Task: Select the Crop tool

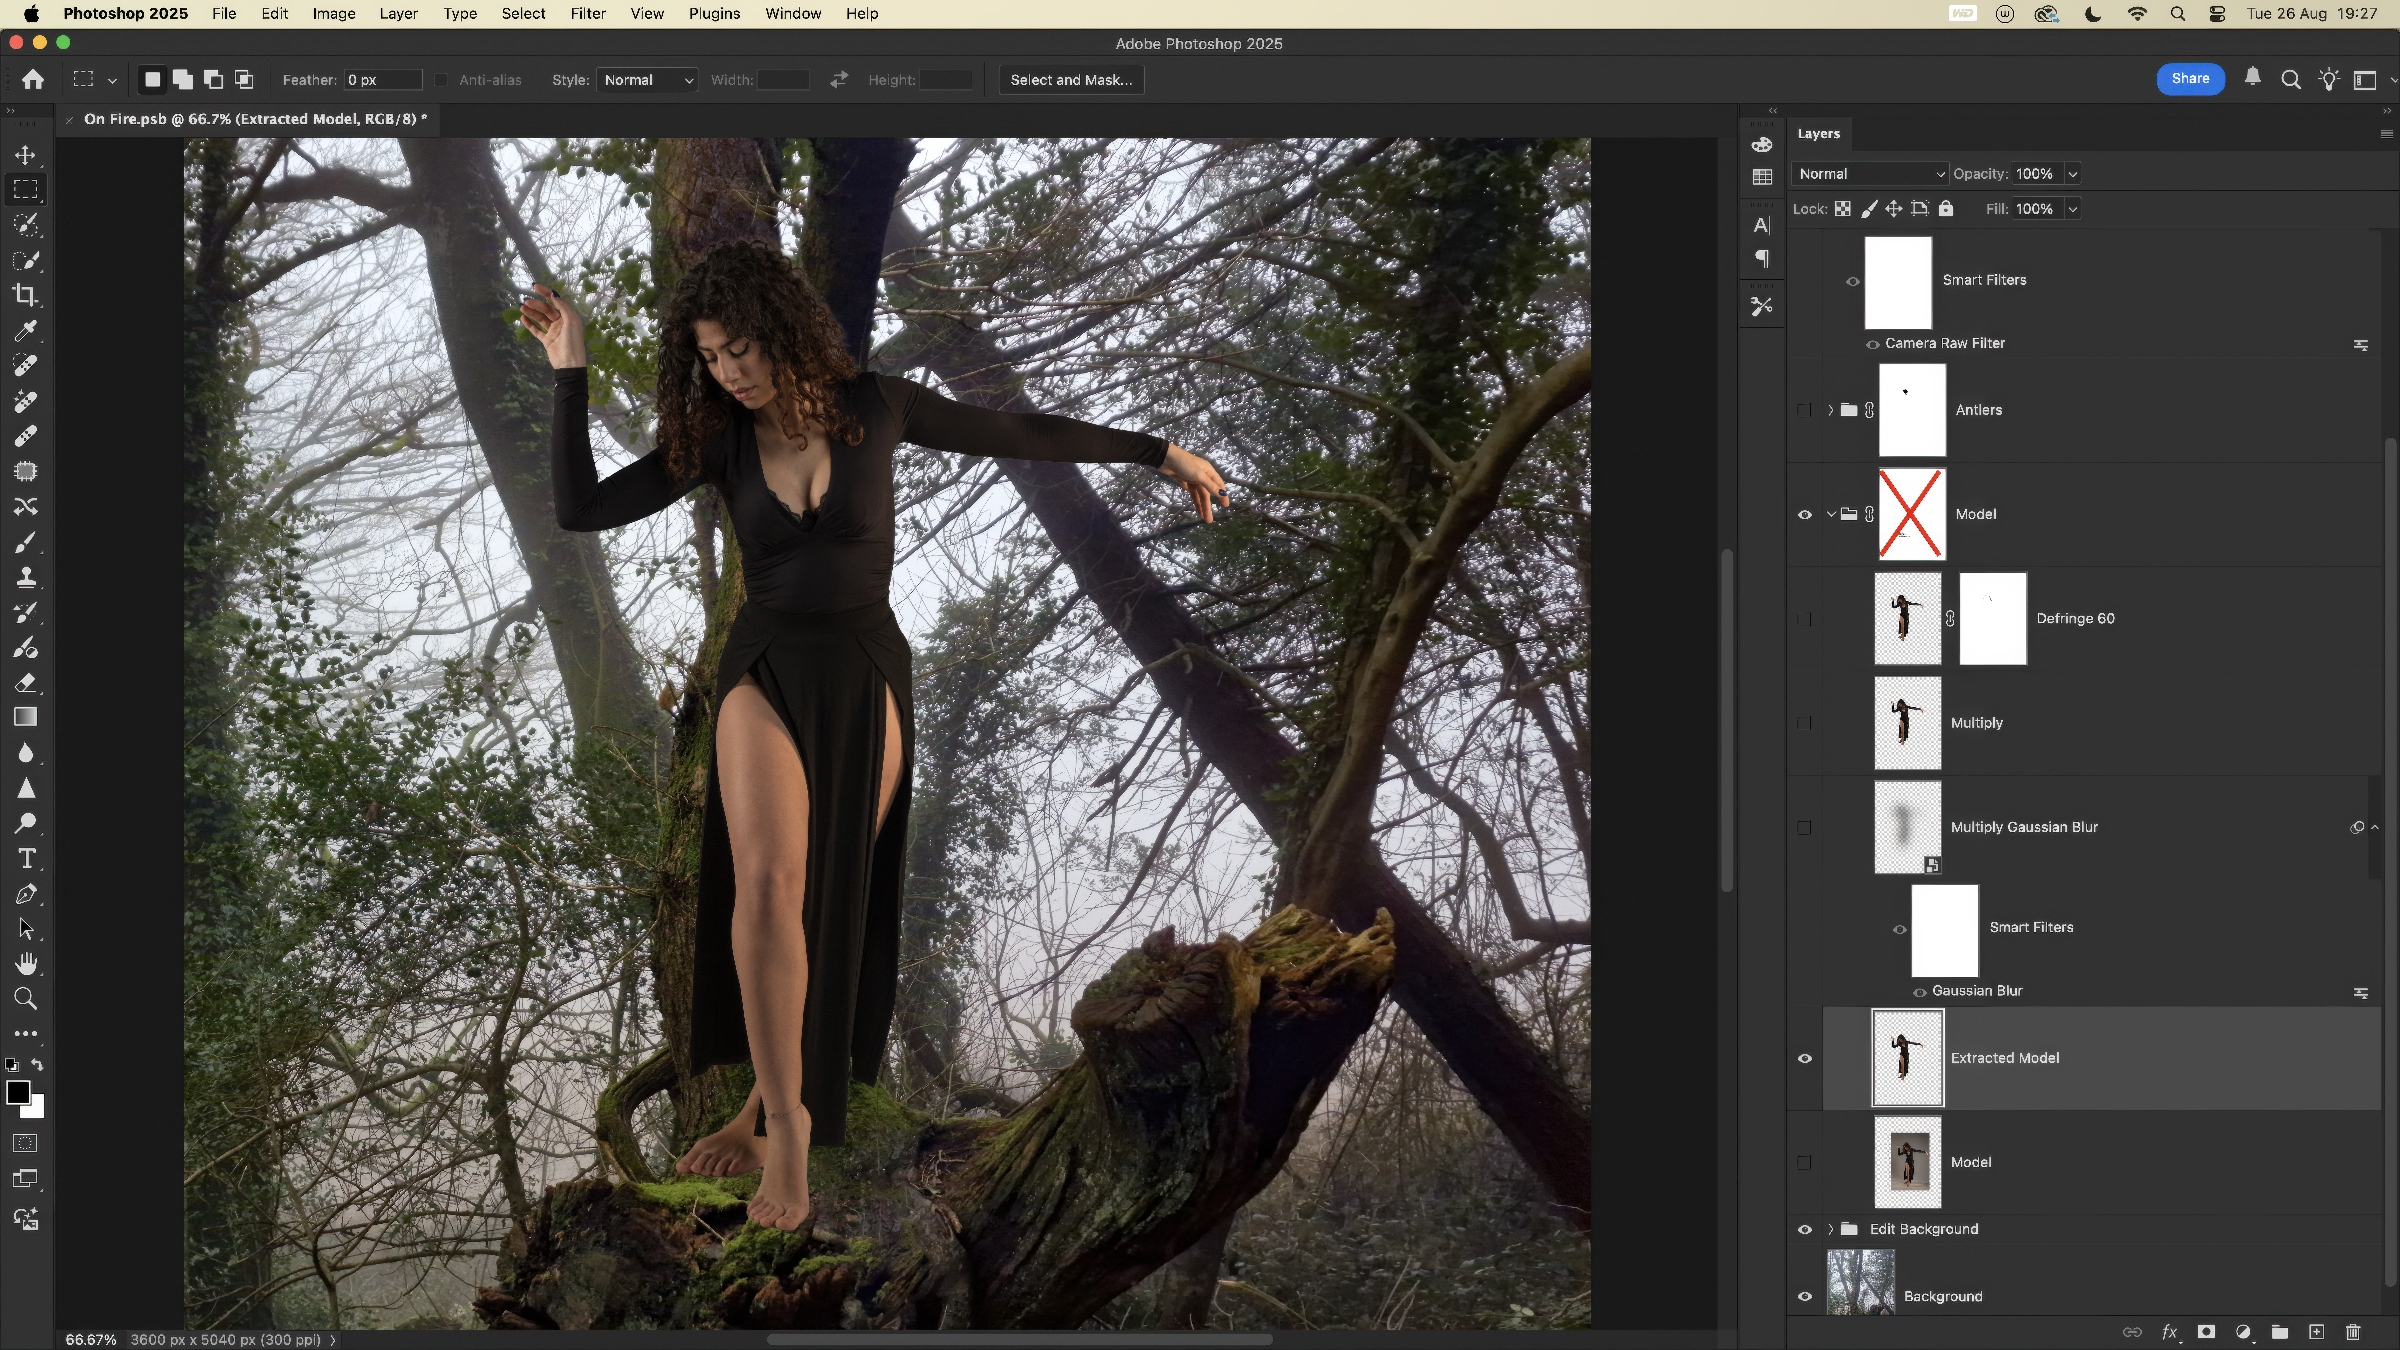Action: pyautogui.click(x=26, y=295)
